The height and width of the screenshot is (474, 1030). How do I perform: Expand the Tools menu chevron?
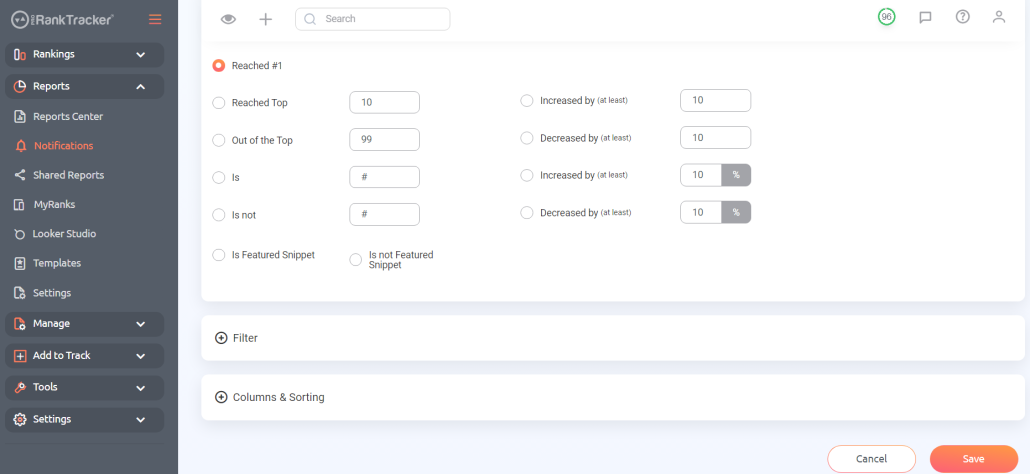[x=141, y=387]
